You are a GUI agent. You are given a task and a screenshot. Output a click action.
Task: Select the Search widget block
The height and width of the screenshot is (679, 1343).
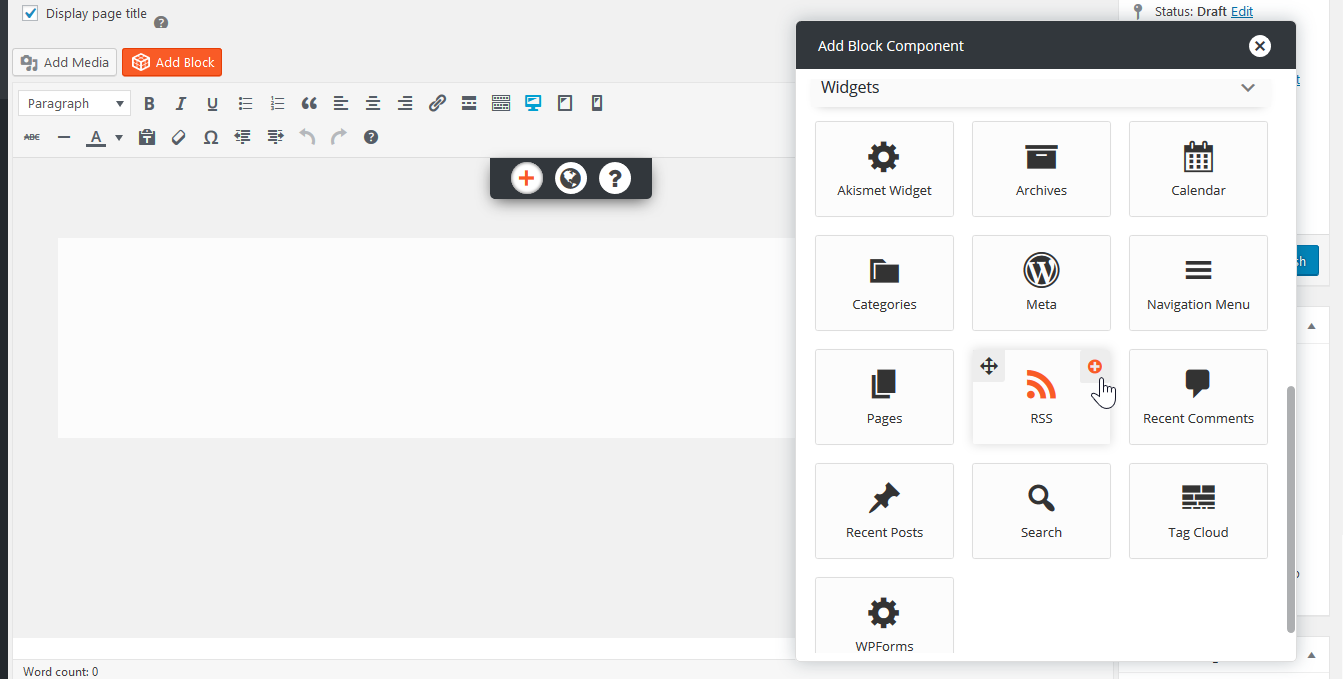1041,511
